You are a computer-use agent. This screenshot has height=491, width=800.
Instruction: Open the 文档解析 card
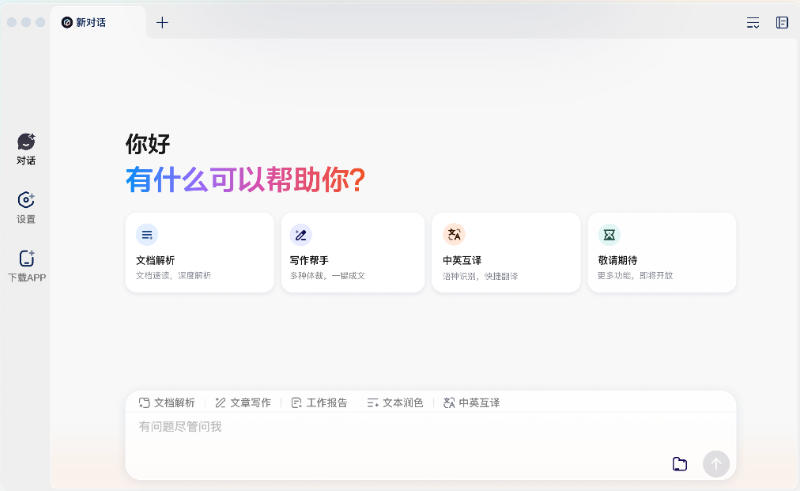click(199, 252)
